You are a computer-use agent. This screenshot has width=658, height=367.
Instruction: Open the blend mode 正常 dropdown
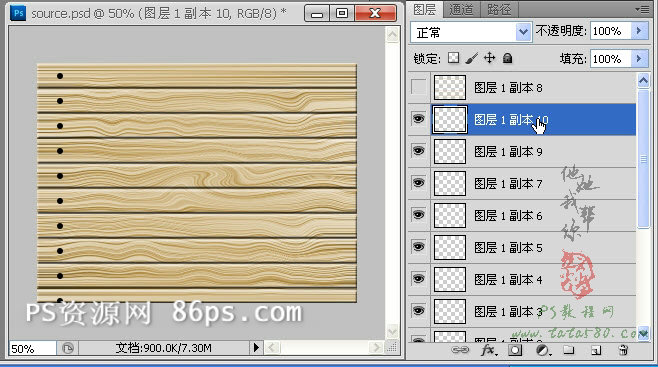click(523, 32)
